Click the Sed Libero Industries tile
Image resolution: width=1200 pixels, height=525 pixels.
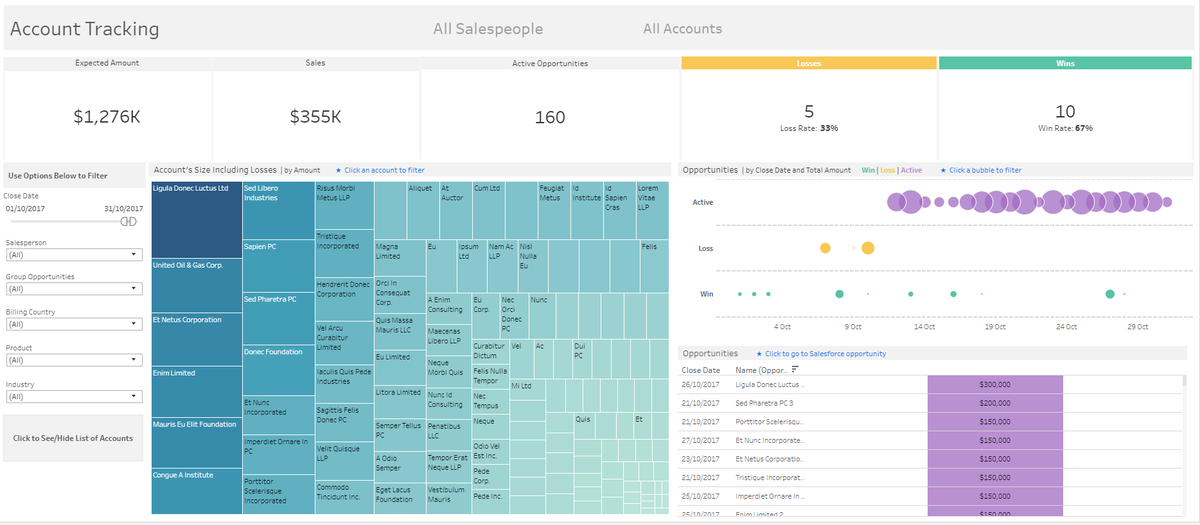tap(278, 210)
